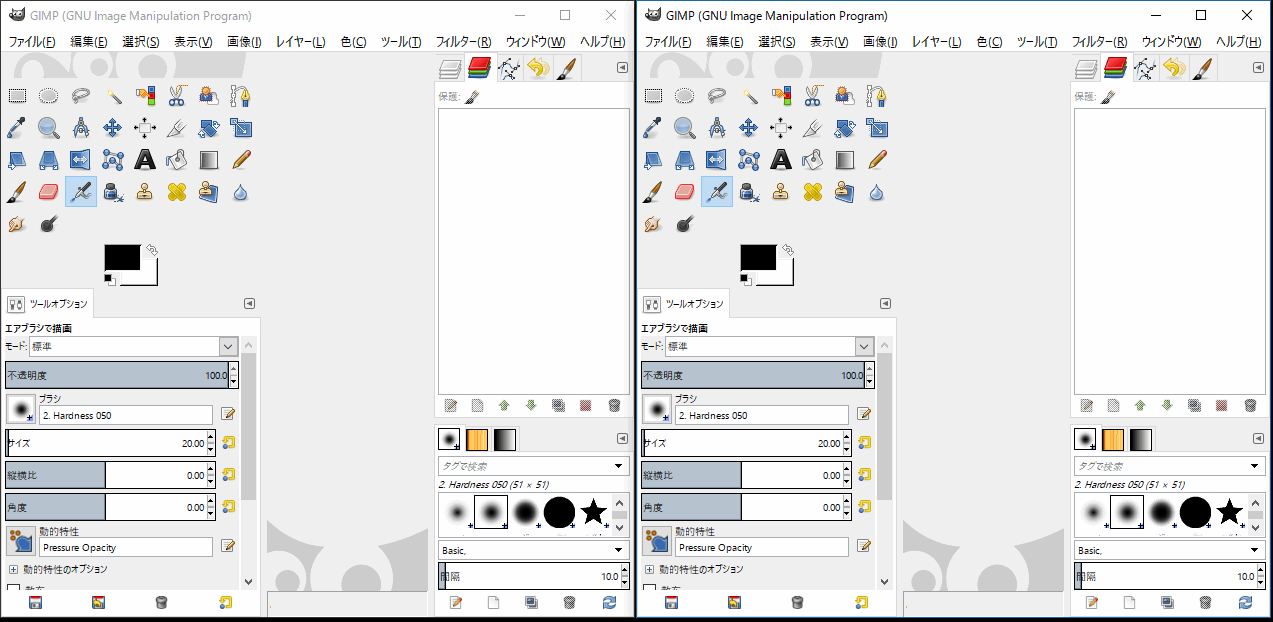Select Color Picker tool in left GIMP window
Viewport: 1273px width, 622px height.
point(17,128)
